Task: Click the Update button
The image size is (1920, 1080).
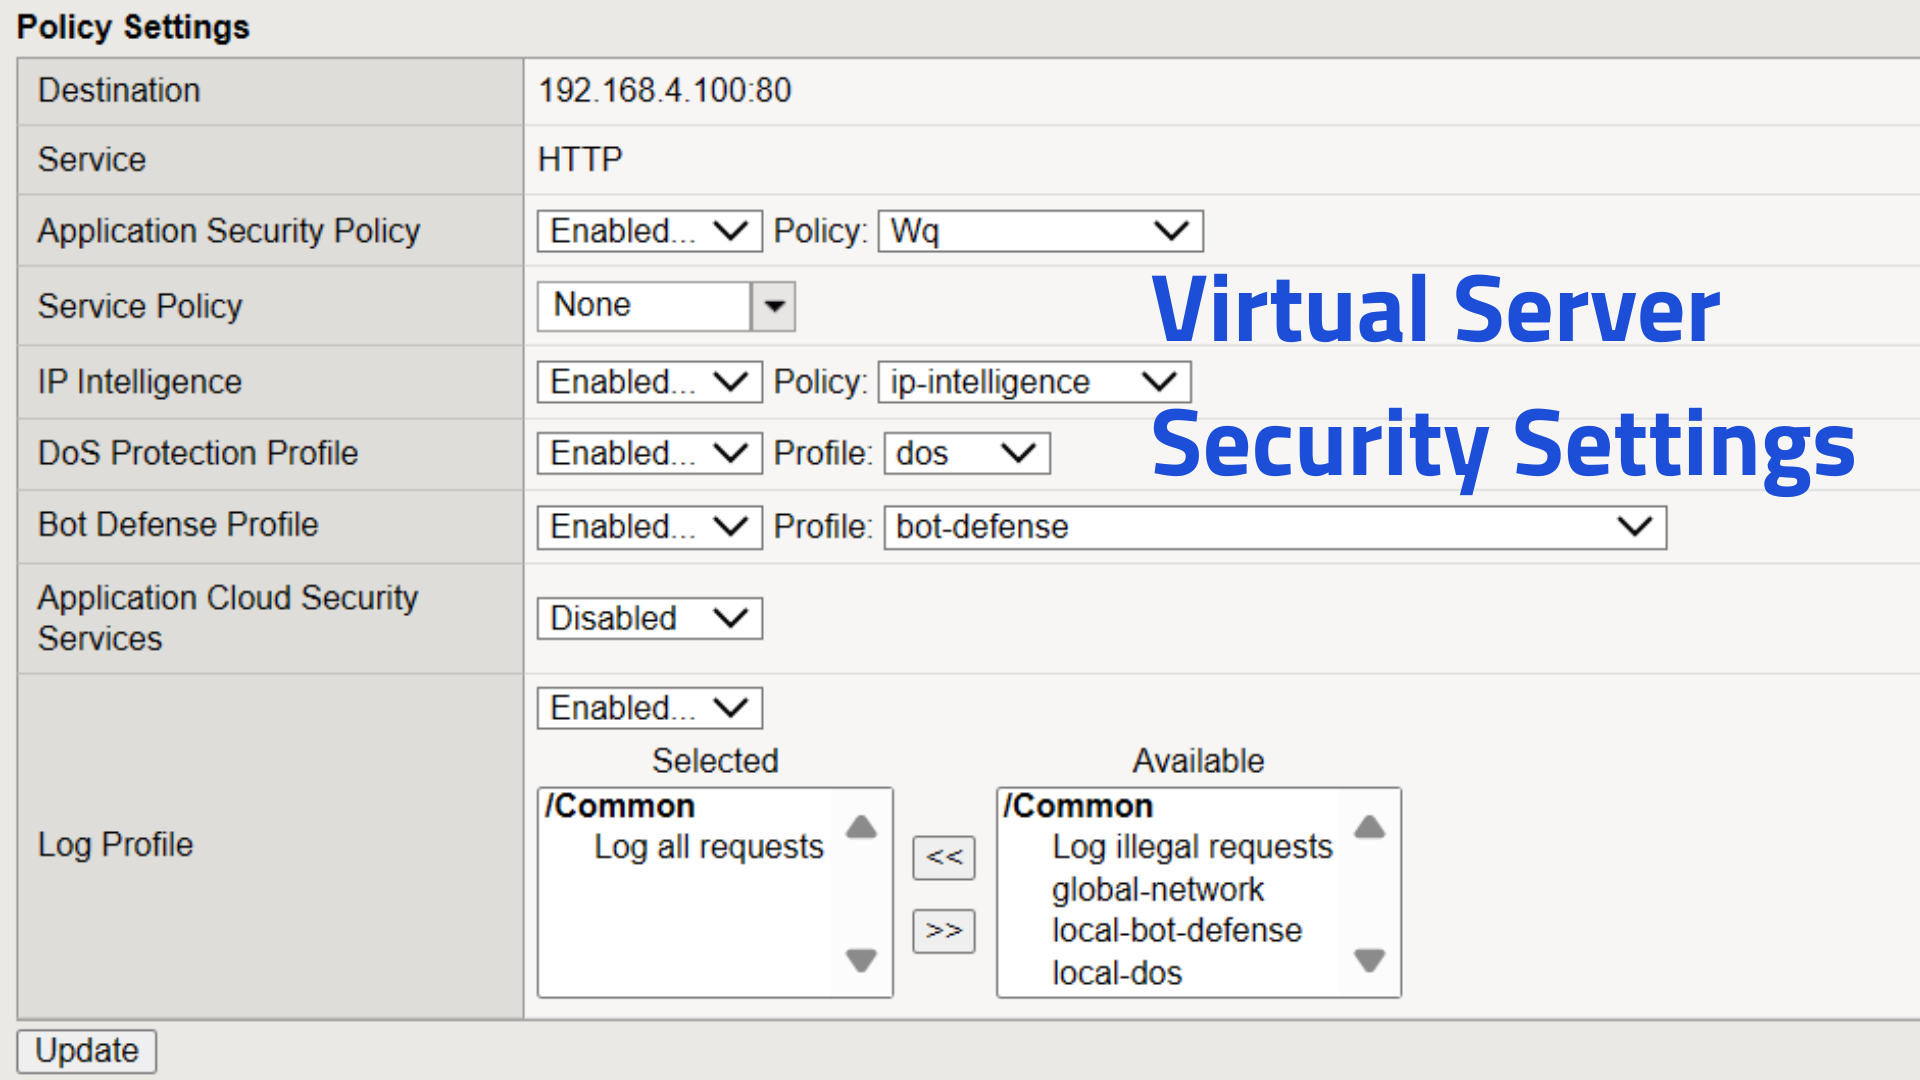Action: coord(87,1051)
